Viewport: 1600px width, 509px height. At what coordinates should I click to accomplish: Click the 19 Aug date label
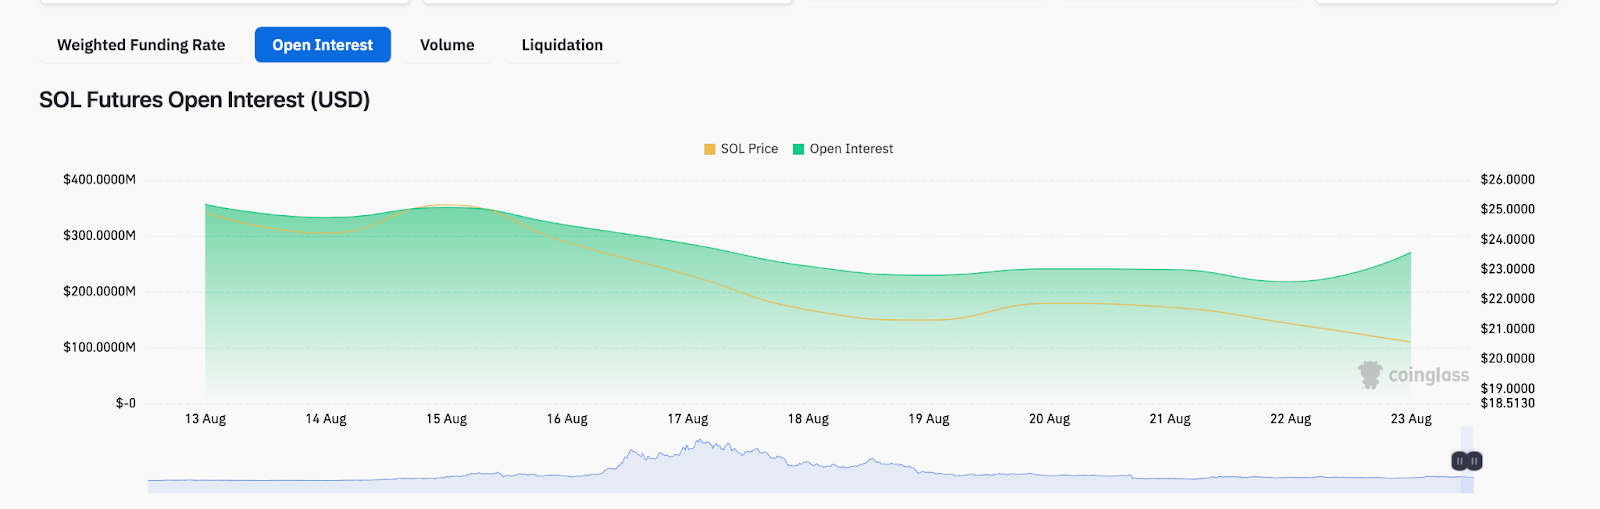[x=929, y=419]
